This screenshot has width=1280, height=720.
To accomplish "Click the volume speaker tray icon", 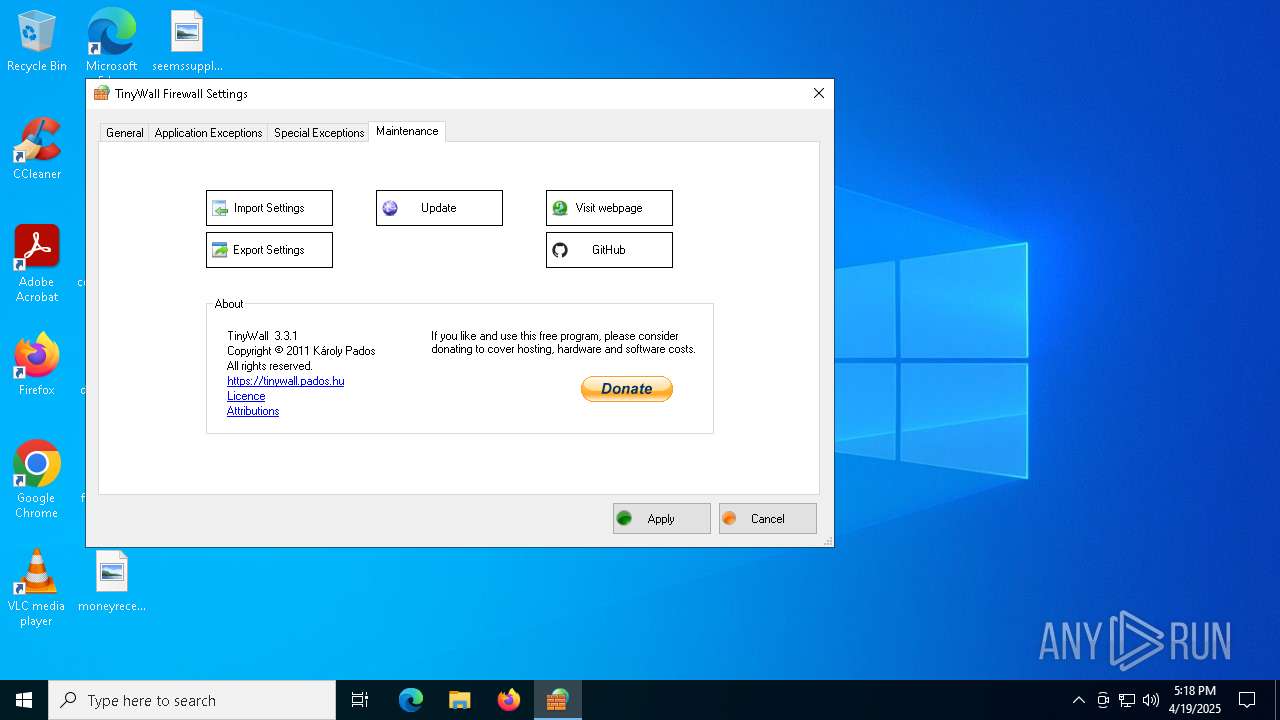I will [x=1151, y=700].
